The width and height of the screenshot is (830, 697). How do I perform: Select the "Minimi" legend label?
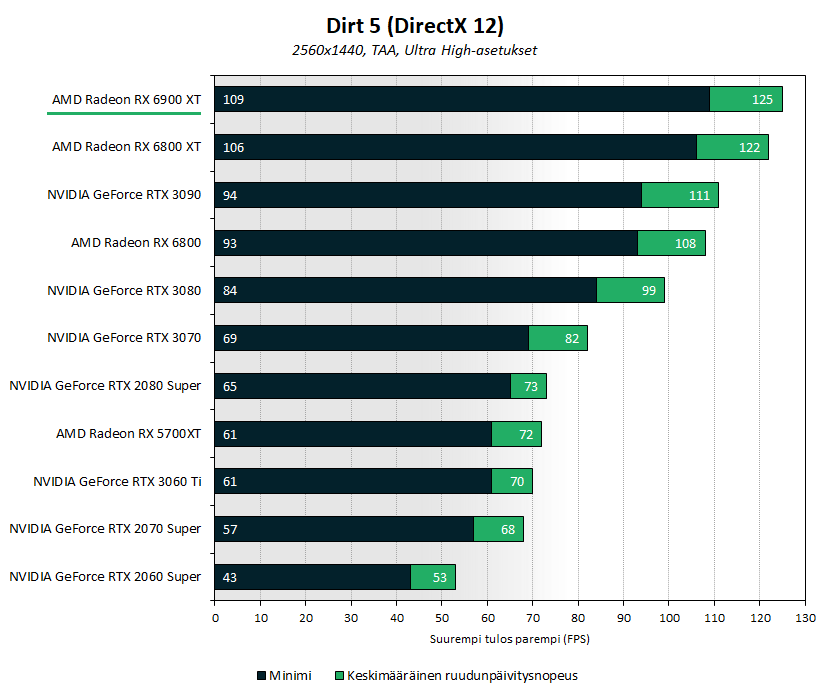click(290, 676)
